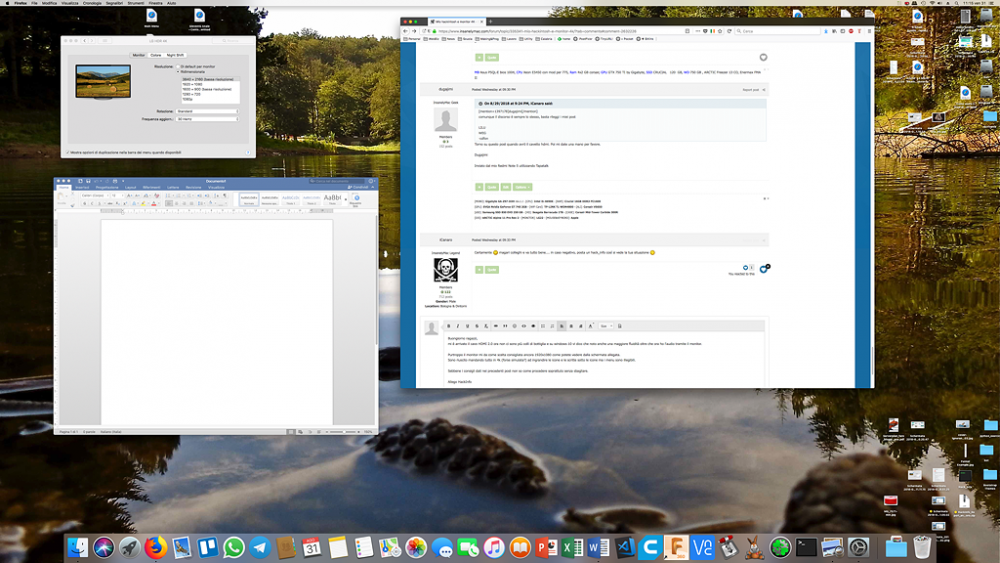Screen dimensions: 1000x563
Task: Click the yellow highlight icon in Word ribbon
Action: (143, 203)
